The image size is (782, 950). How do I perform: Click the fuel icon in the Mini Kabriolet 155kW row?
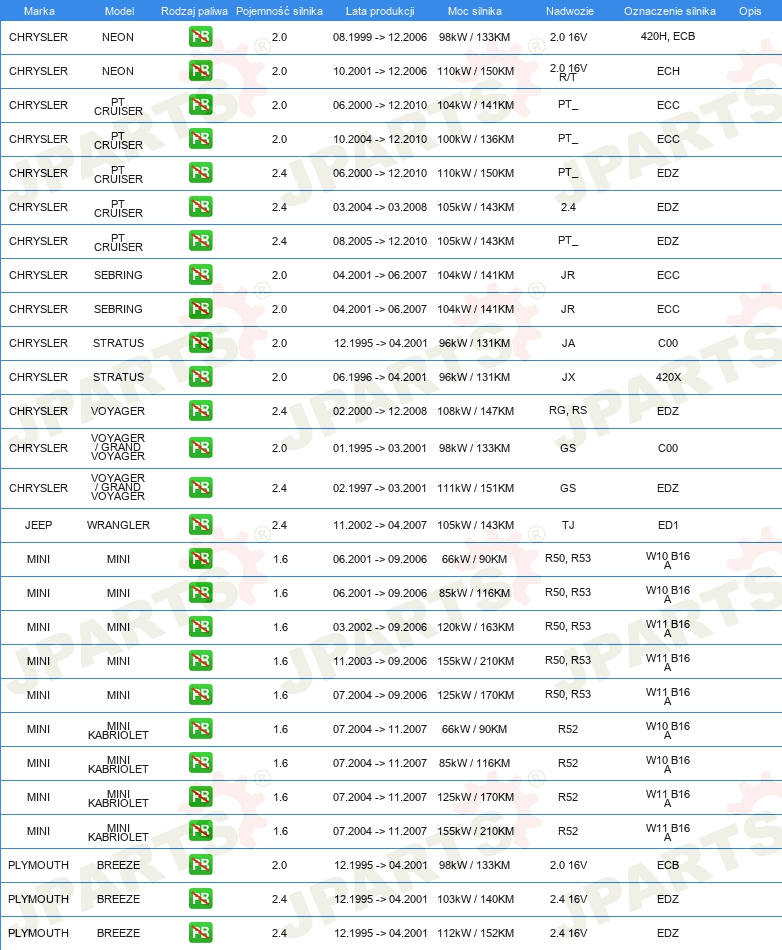click(200, 831)
